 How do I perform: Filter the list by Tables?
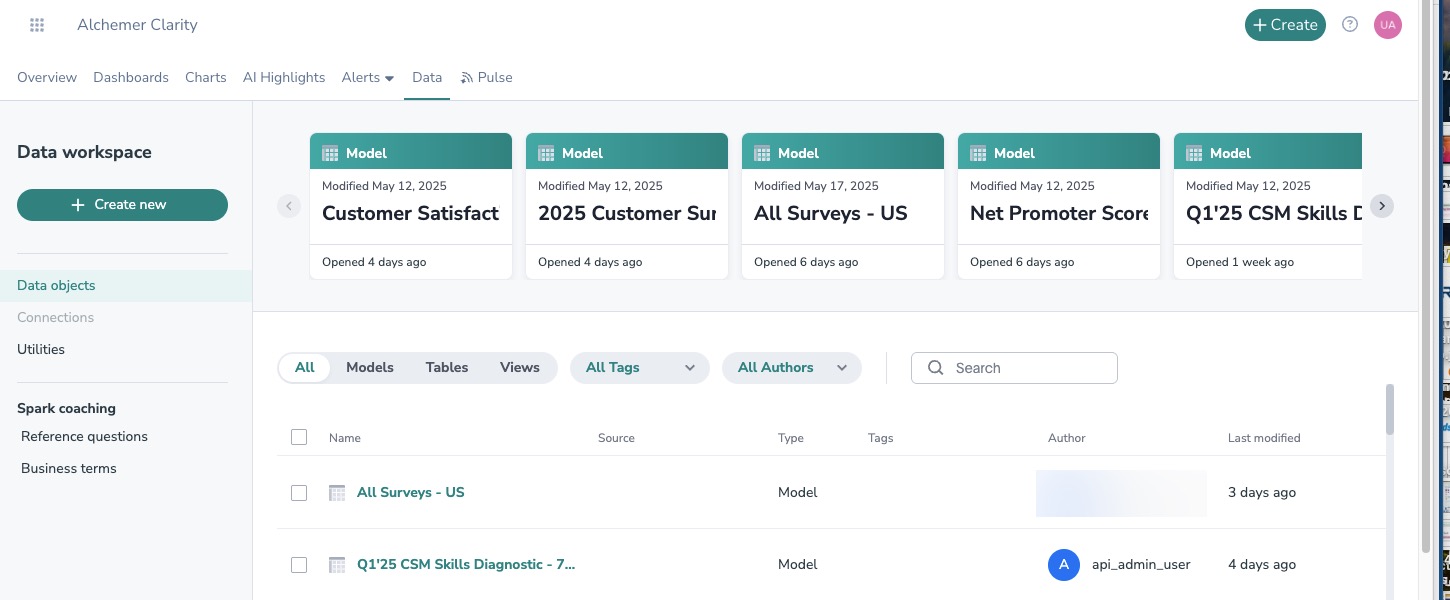[447, 368]
